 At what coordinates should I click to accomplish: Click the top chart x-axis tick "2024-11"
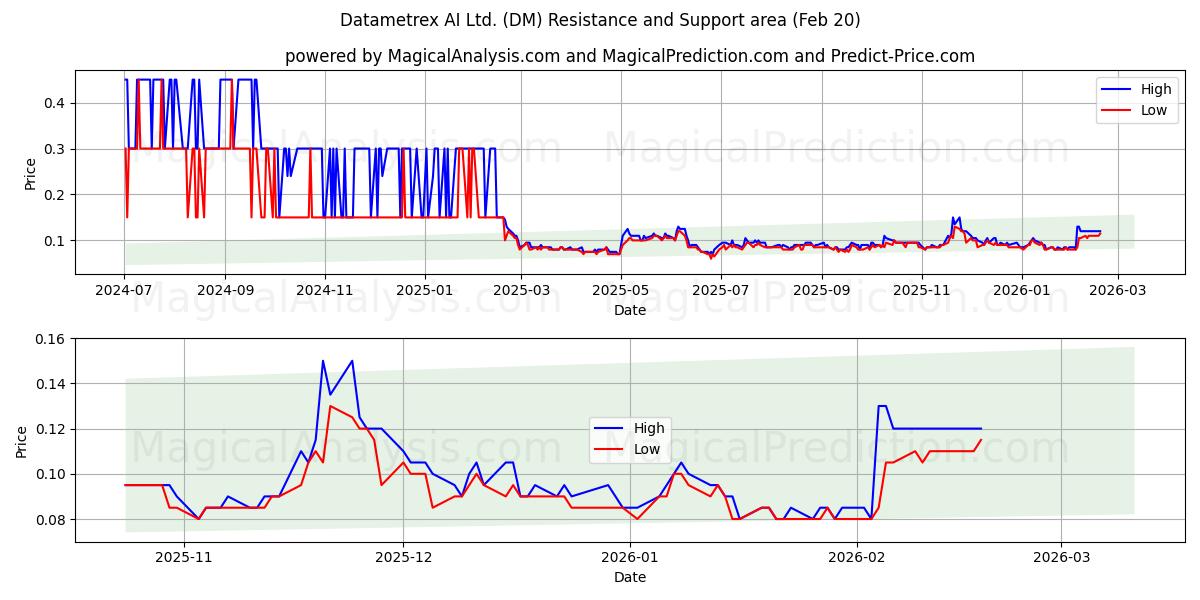pyautogui.click(x=325, y=290)
